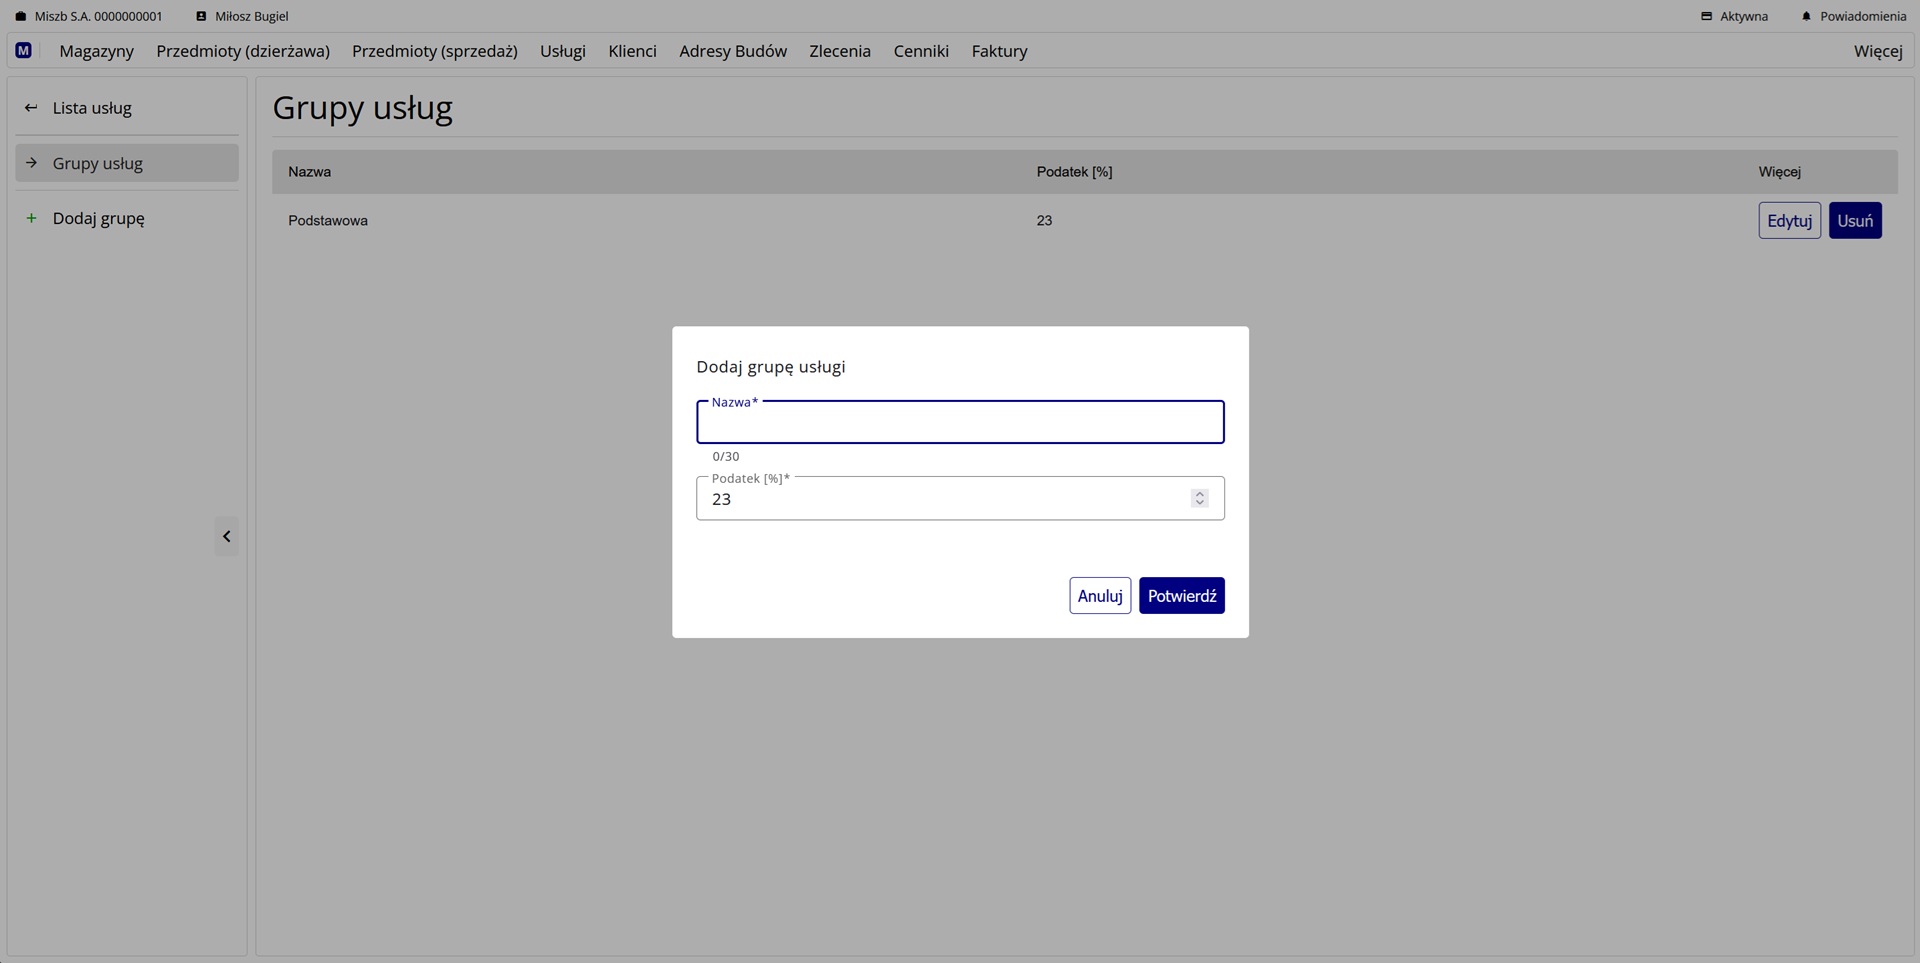Viewport: 1920px width, 963px height.
Task: Click into the Podatek [%] input field
Action: tap(940, 499)
